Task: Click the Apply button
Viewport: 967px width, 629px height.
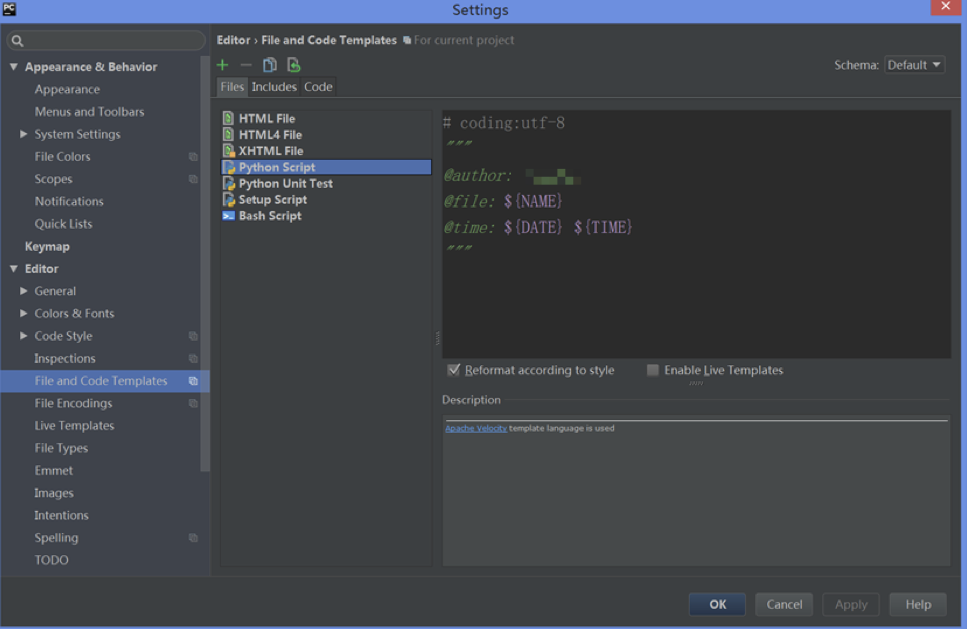Action: (x=851, y=604)
